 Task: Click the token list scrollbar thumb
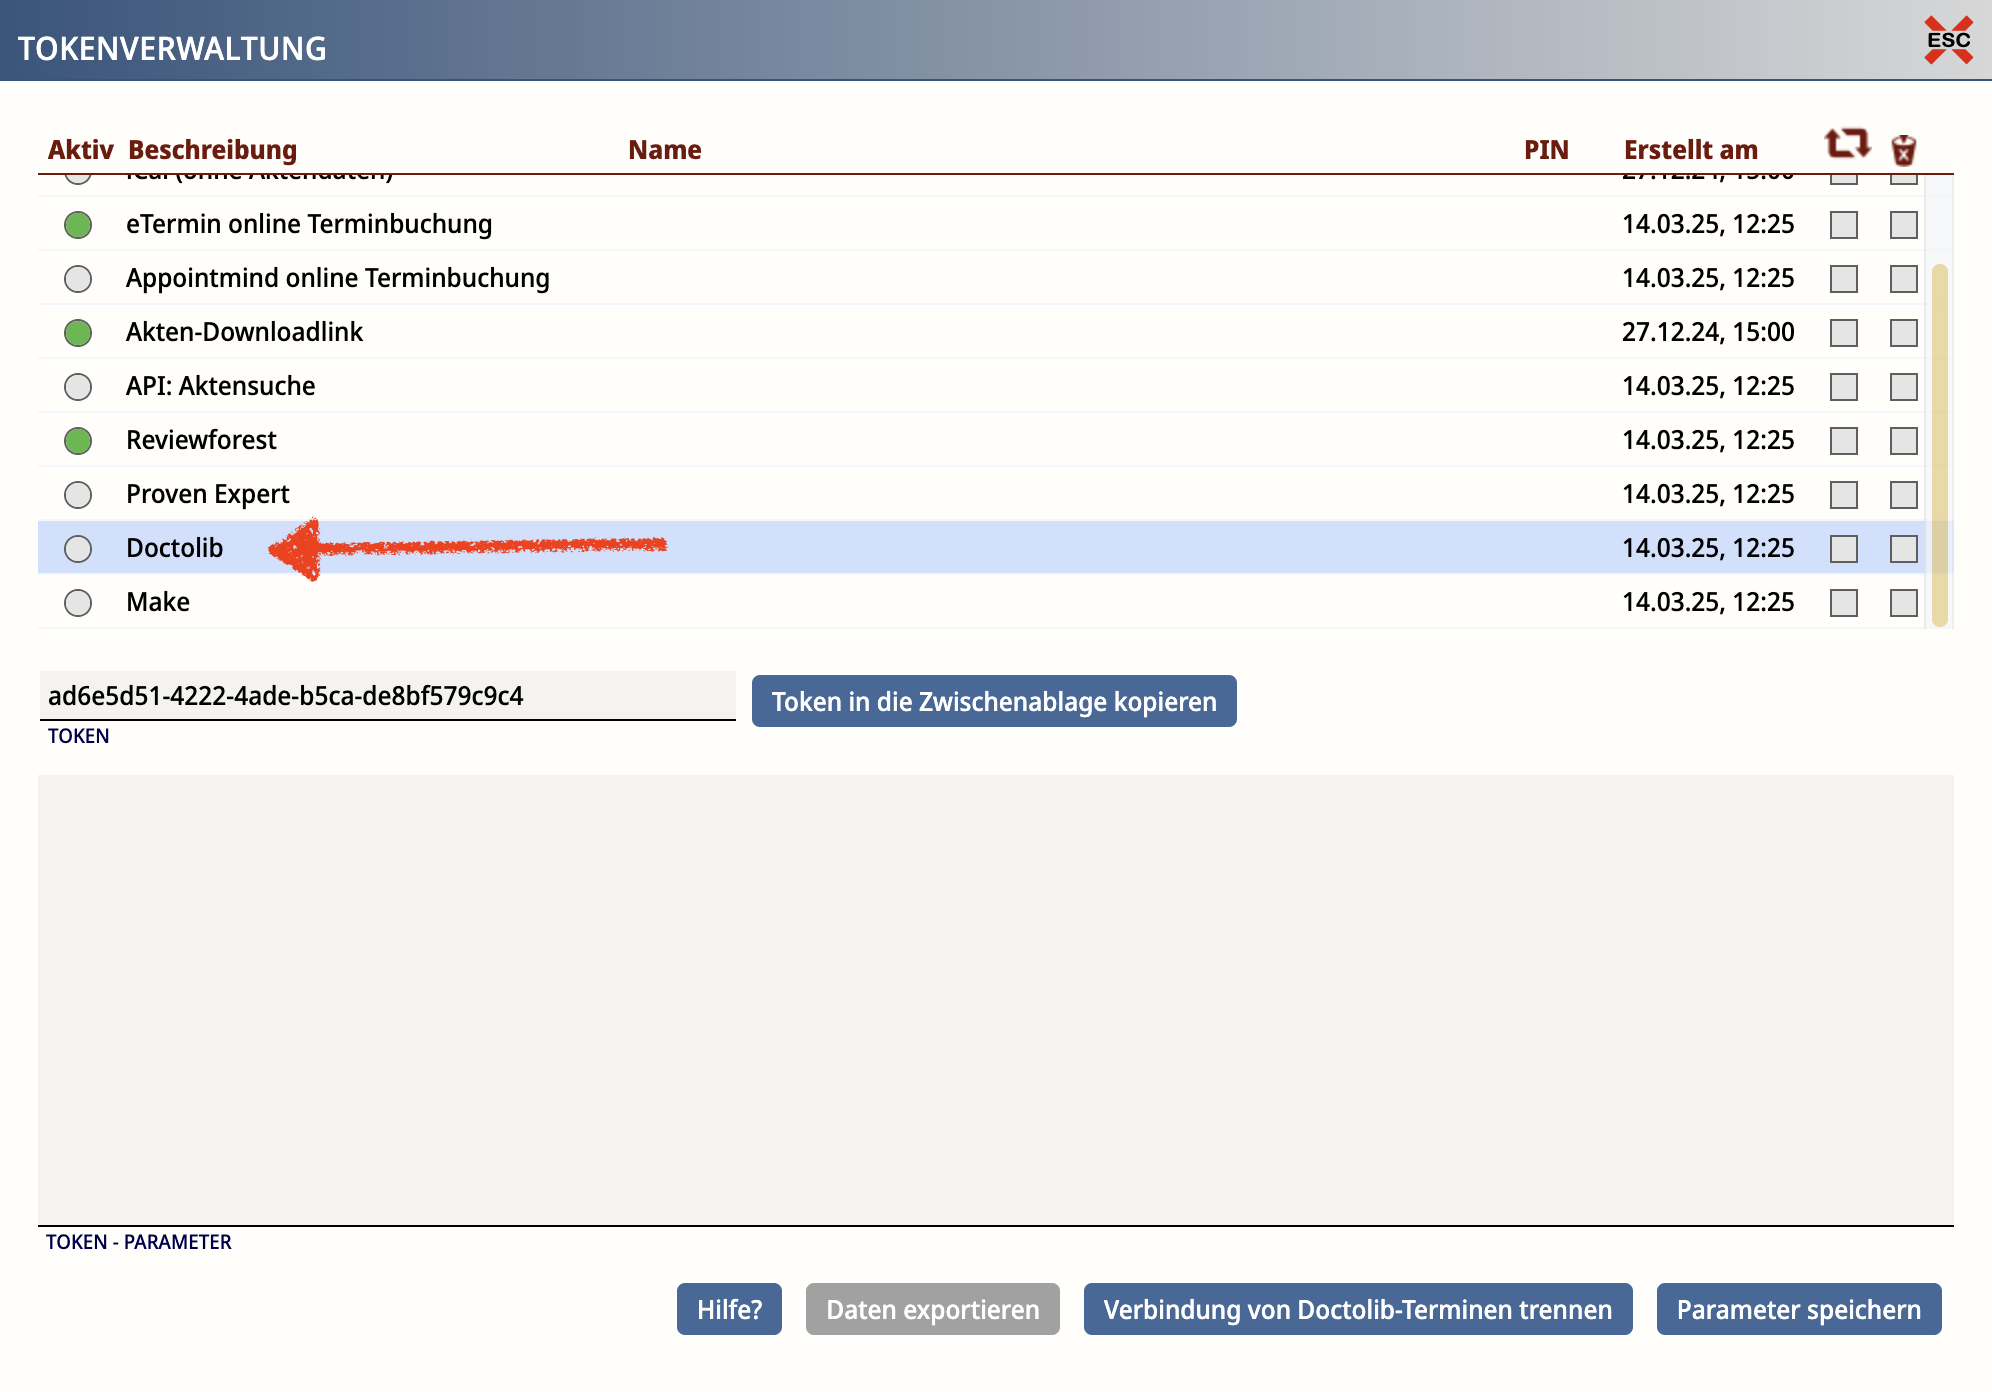[1939, 445]
